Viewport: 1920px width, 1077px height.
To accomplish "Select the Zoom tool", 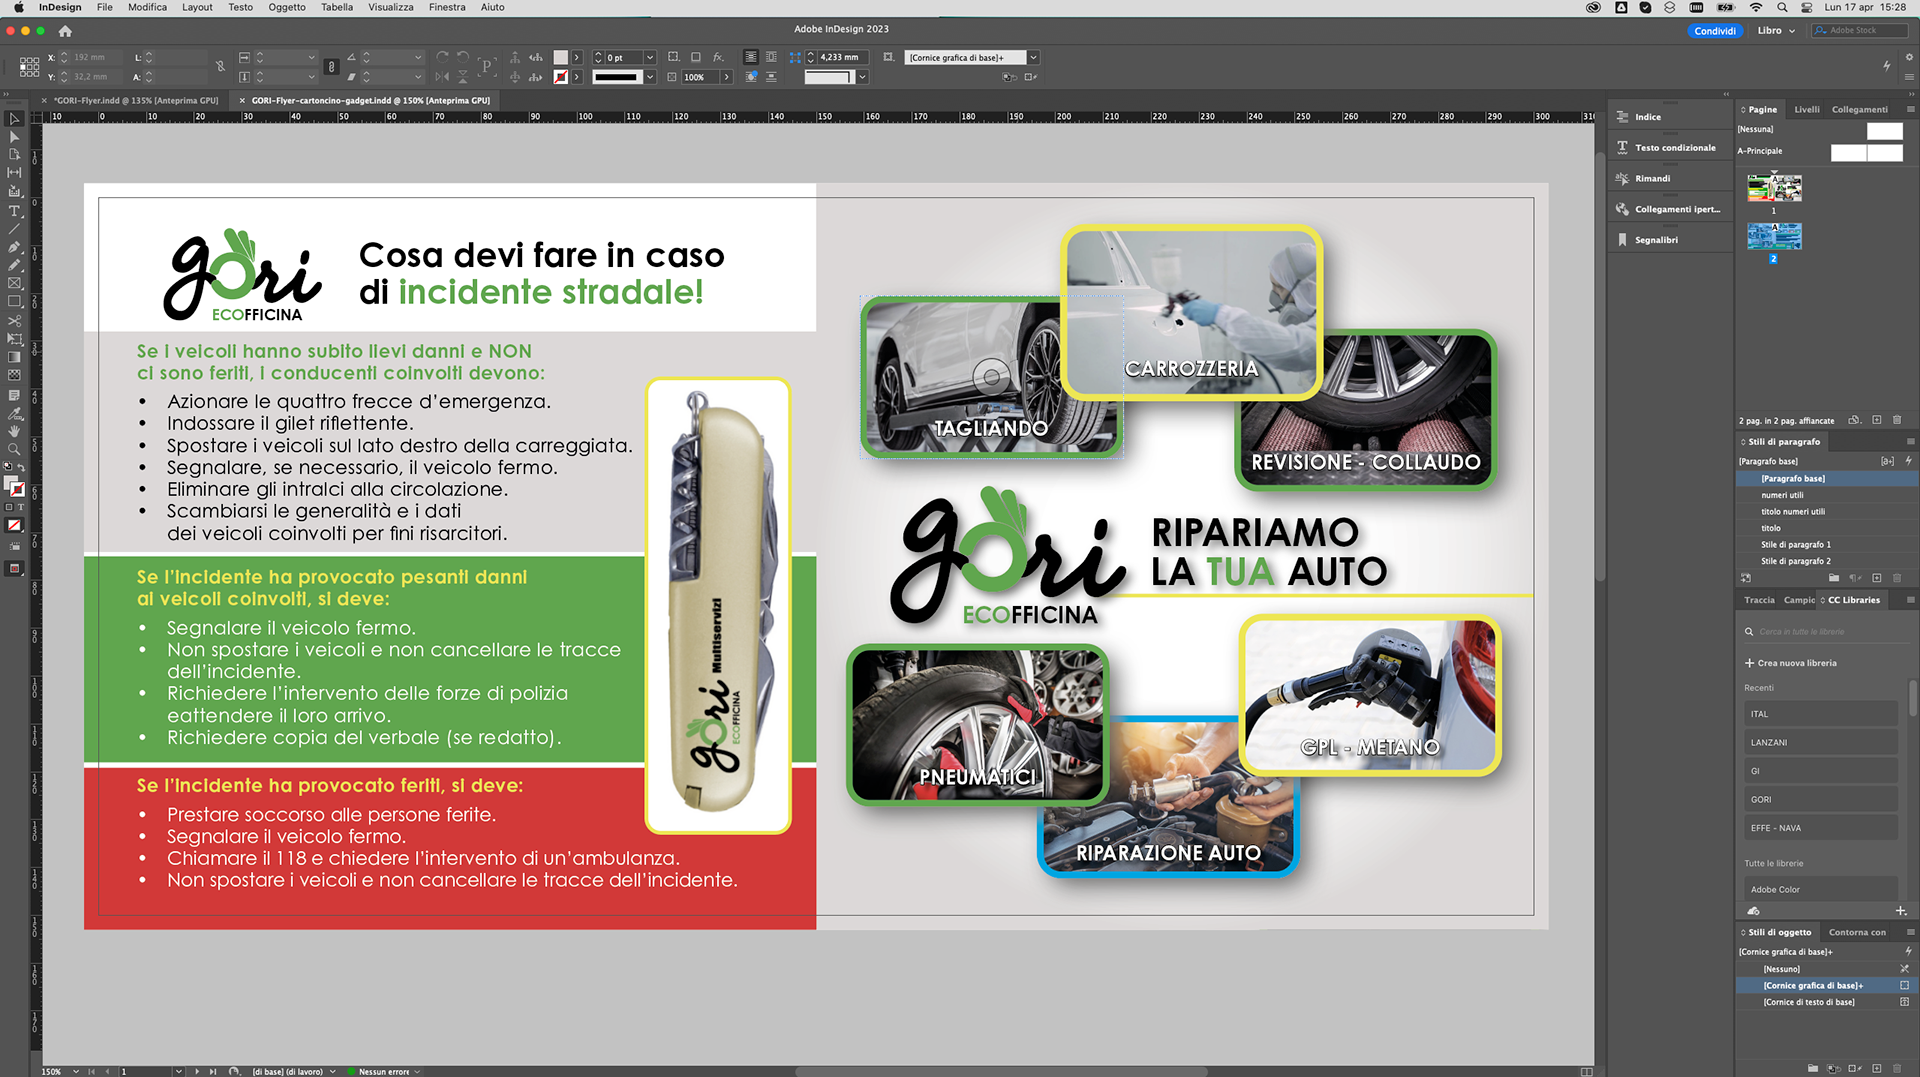I will point(14,449).
